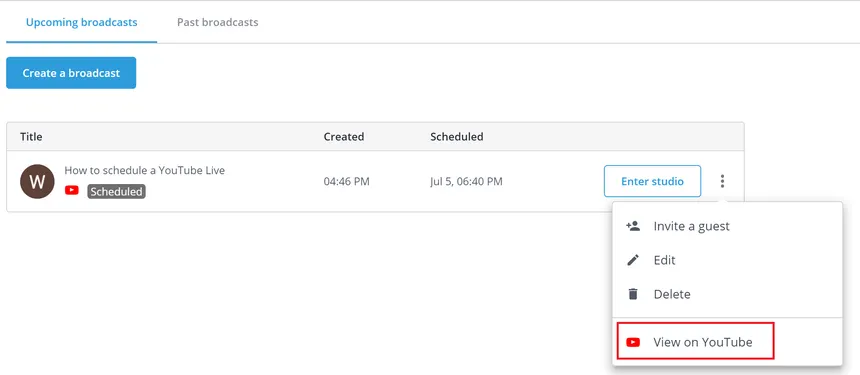Click the Create a broadcast button
The width and height of the screenshot is (860, 375).
[x=71, y=73]
